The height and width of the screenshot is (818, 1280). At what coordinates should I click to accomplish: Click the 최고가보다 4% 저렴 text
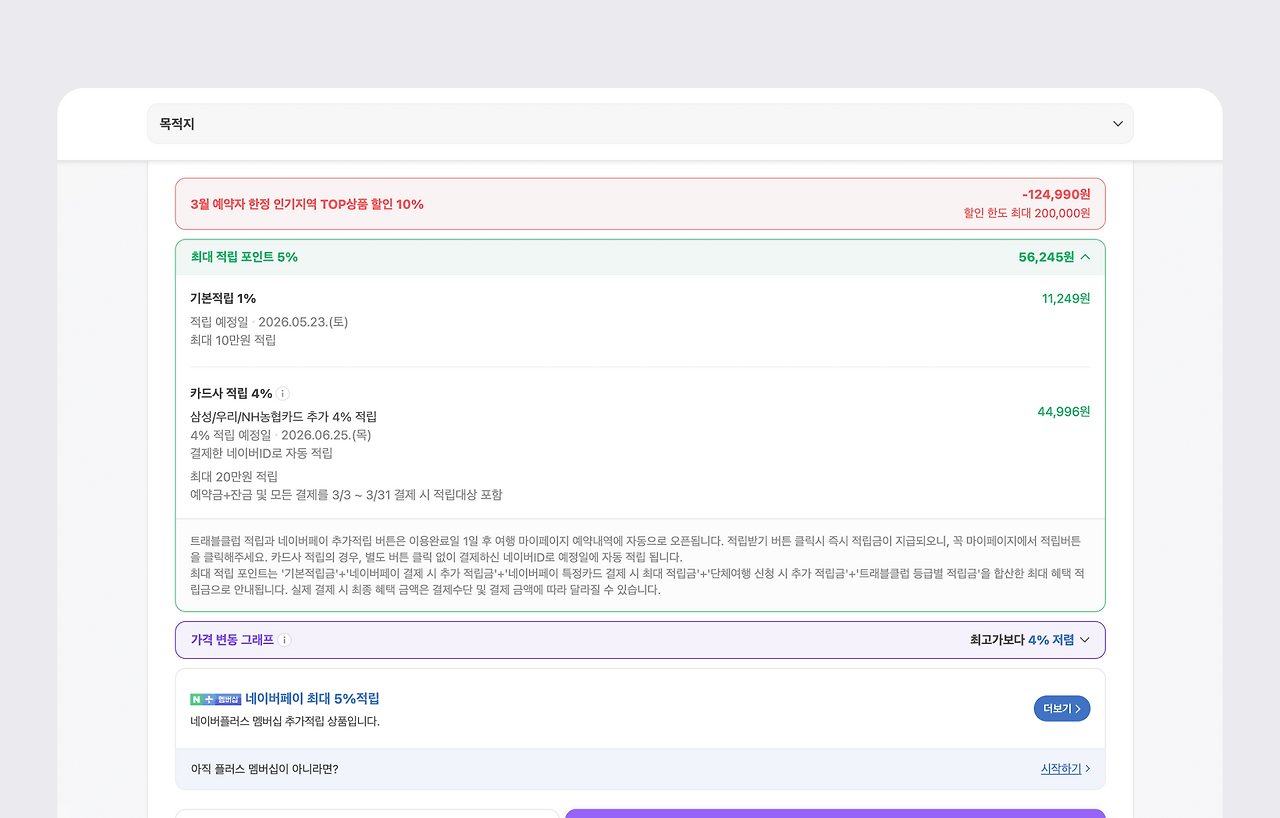[1022, 640]
